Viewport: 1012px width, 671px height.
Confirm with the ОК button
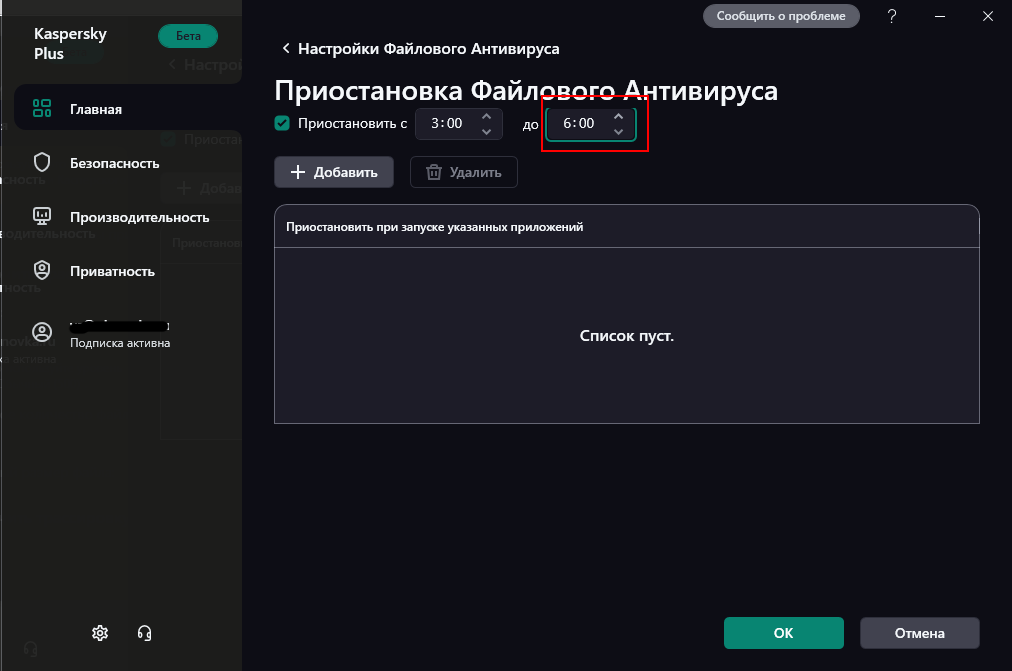pyautogui.click(x=784, y=633)
